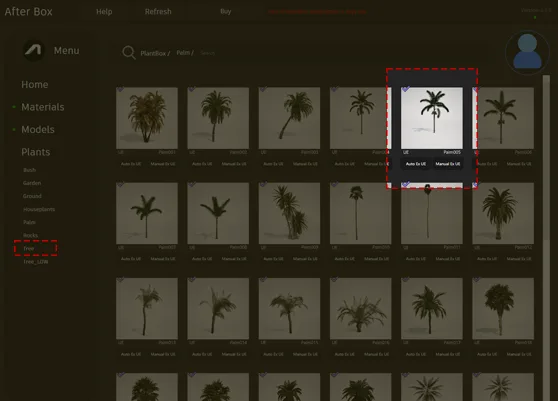Click the PlantBox breadcrumb

pos(153,53)
